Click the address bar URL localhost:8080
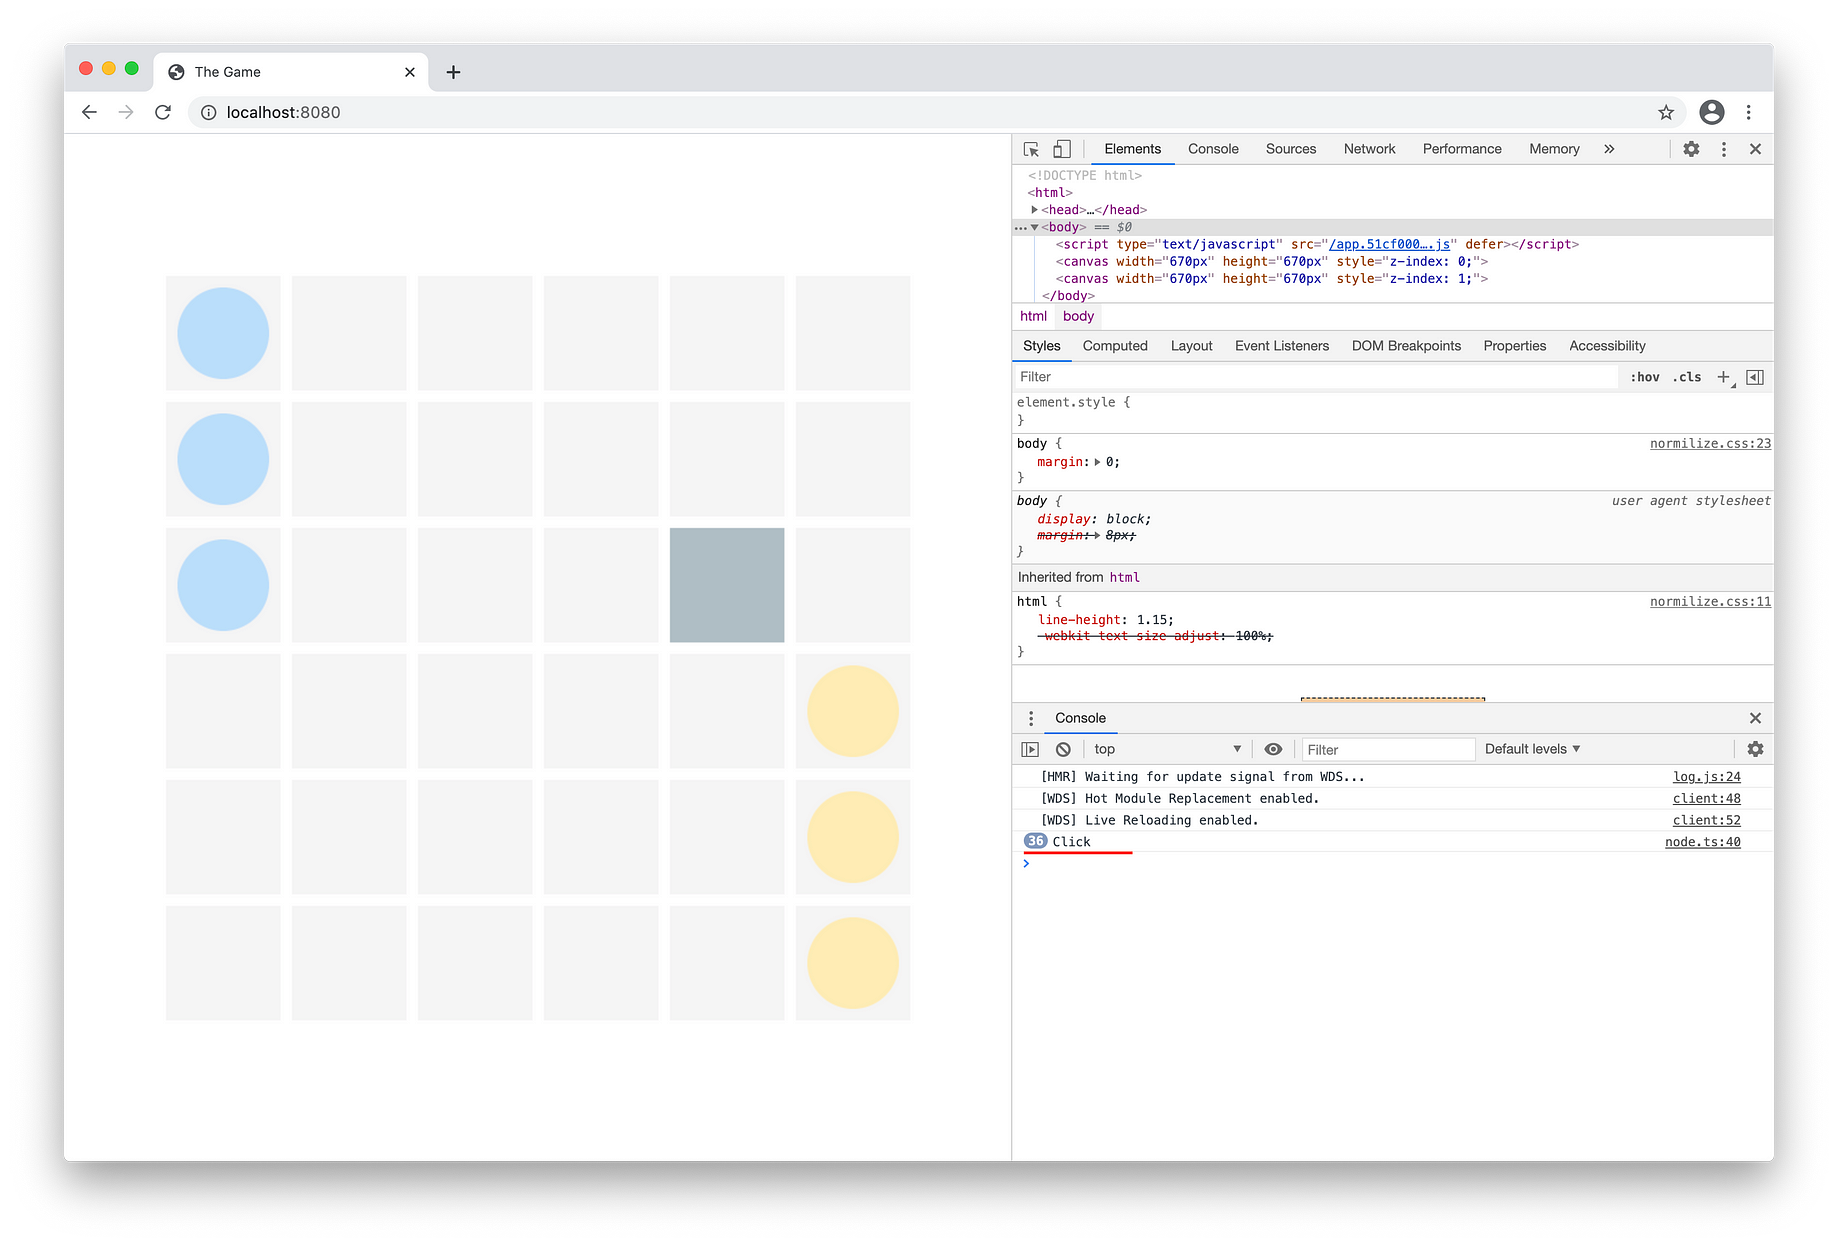Screen dimensions: 1838x1246 click(283, 112)
